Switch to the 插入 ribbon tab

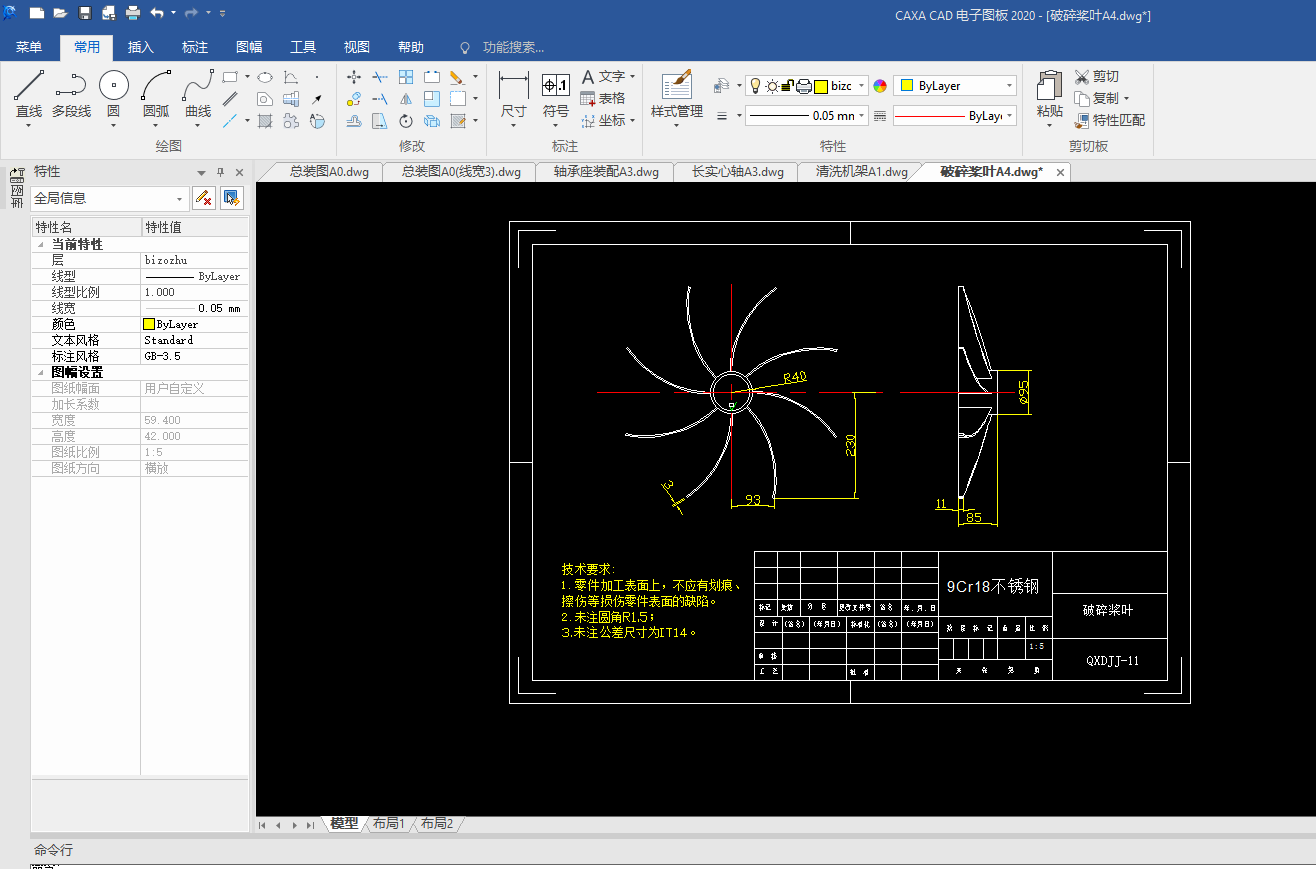(x=141, y=47)
